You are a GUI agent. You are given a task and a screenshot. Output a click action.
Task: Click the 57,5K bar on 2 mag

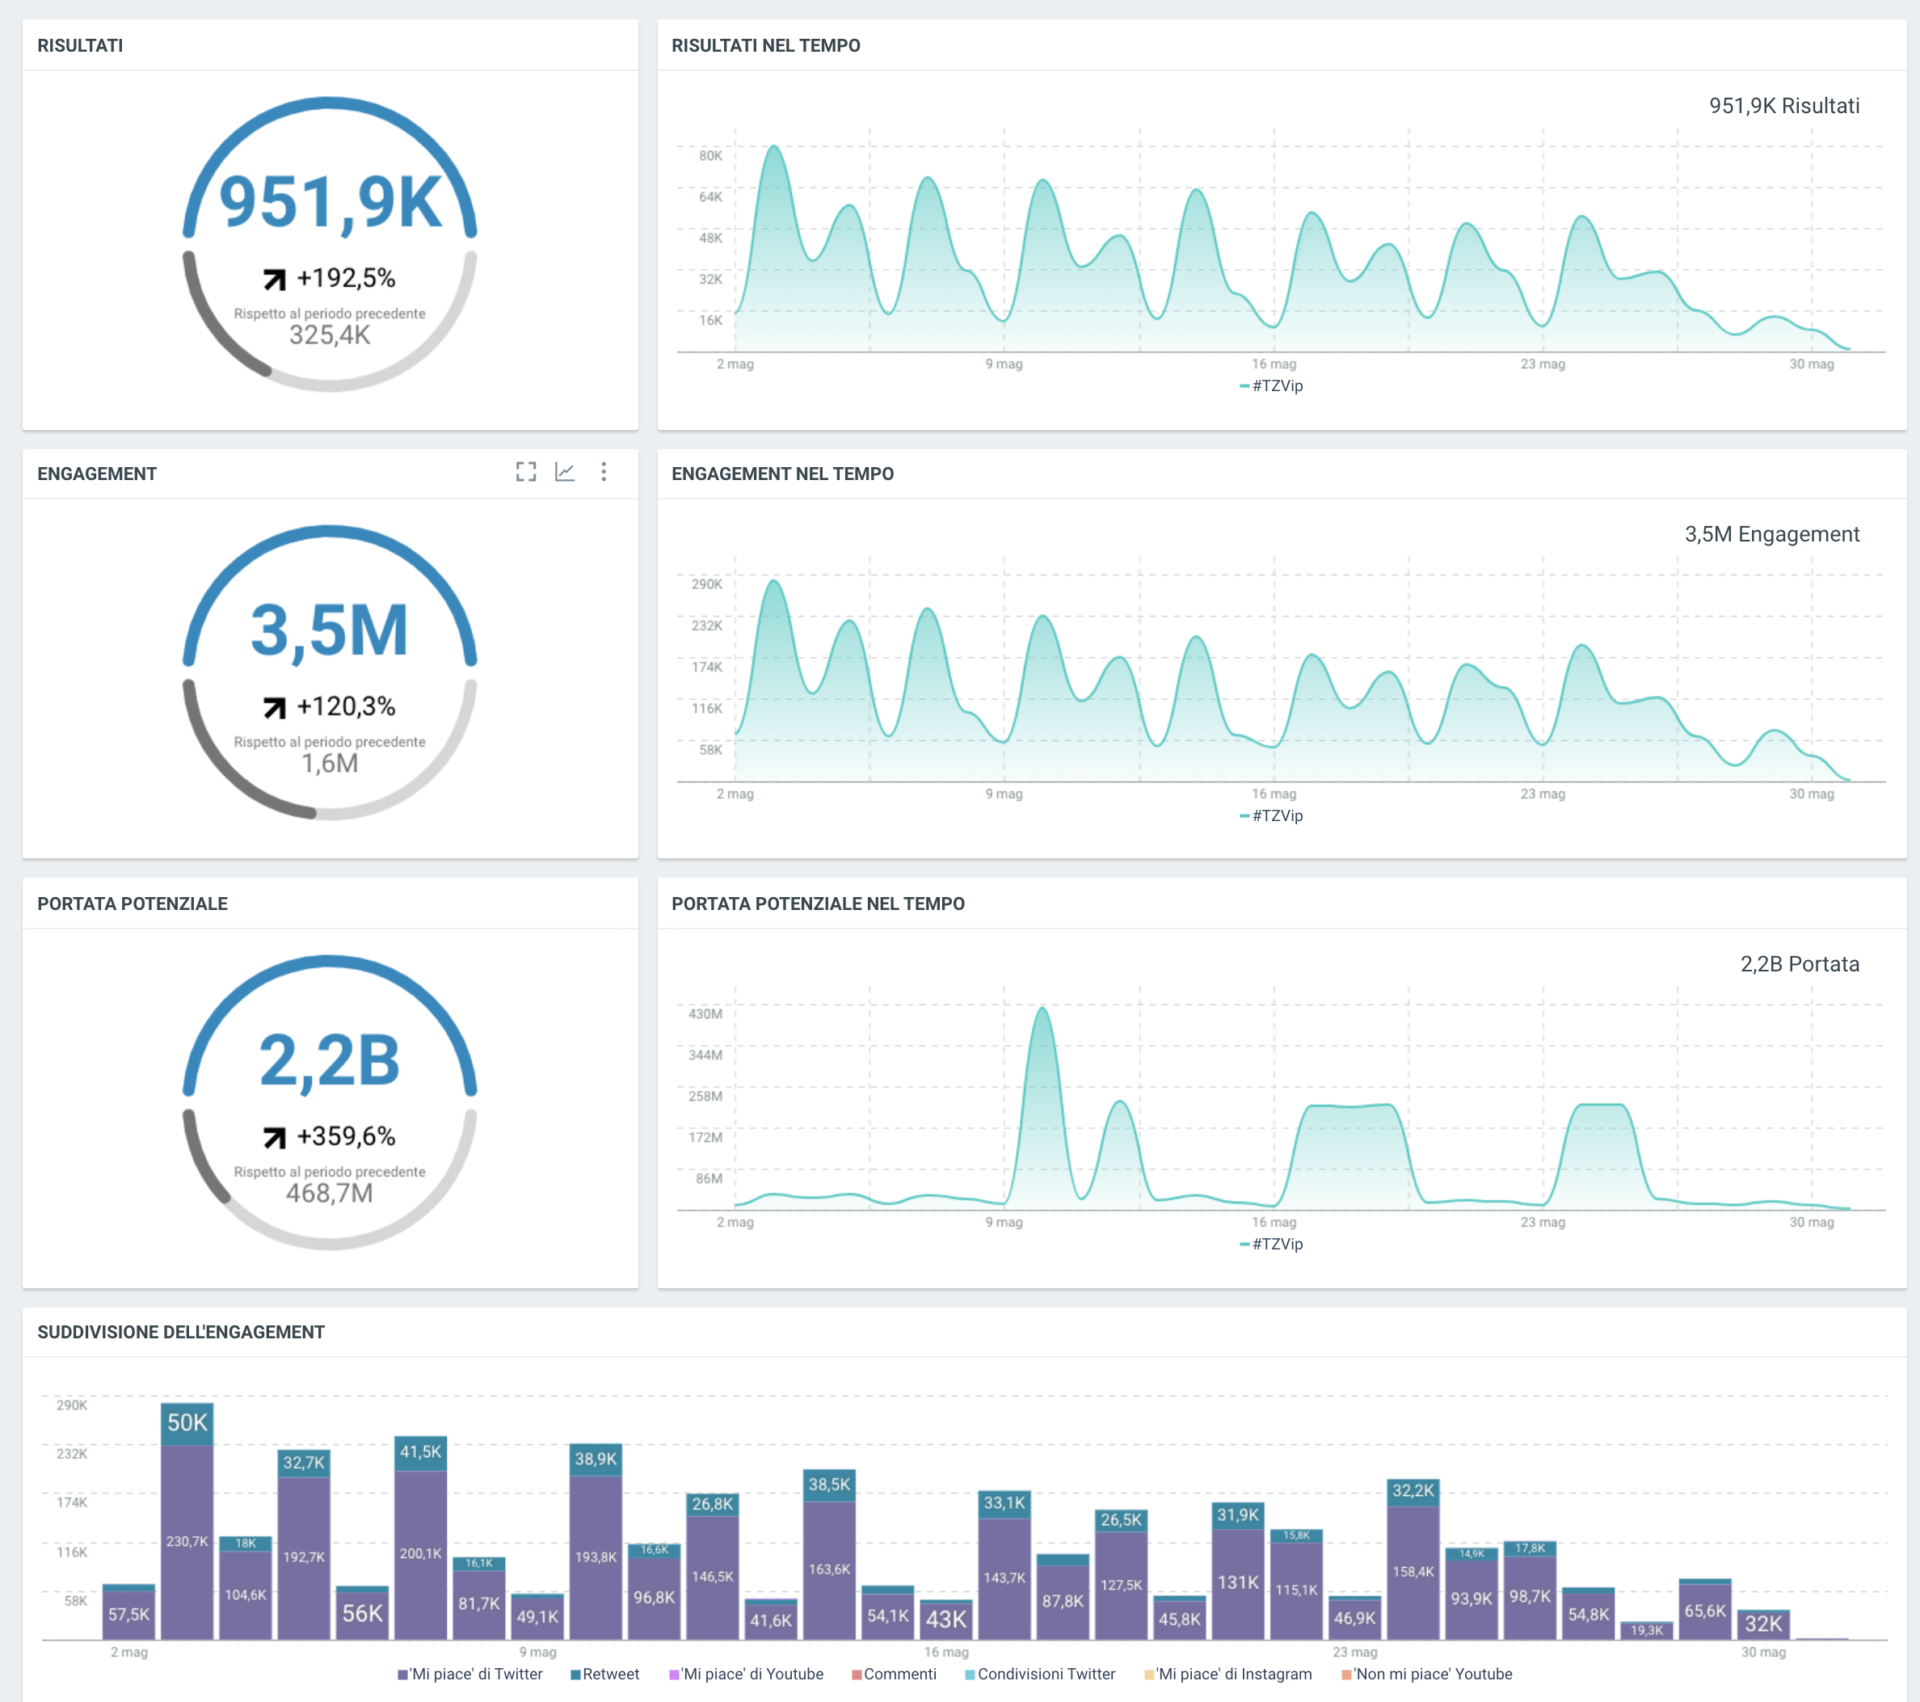click(129, 1614)
